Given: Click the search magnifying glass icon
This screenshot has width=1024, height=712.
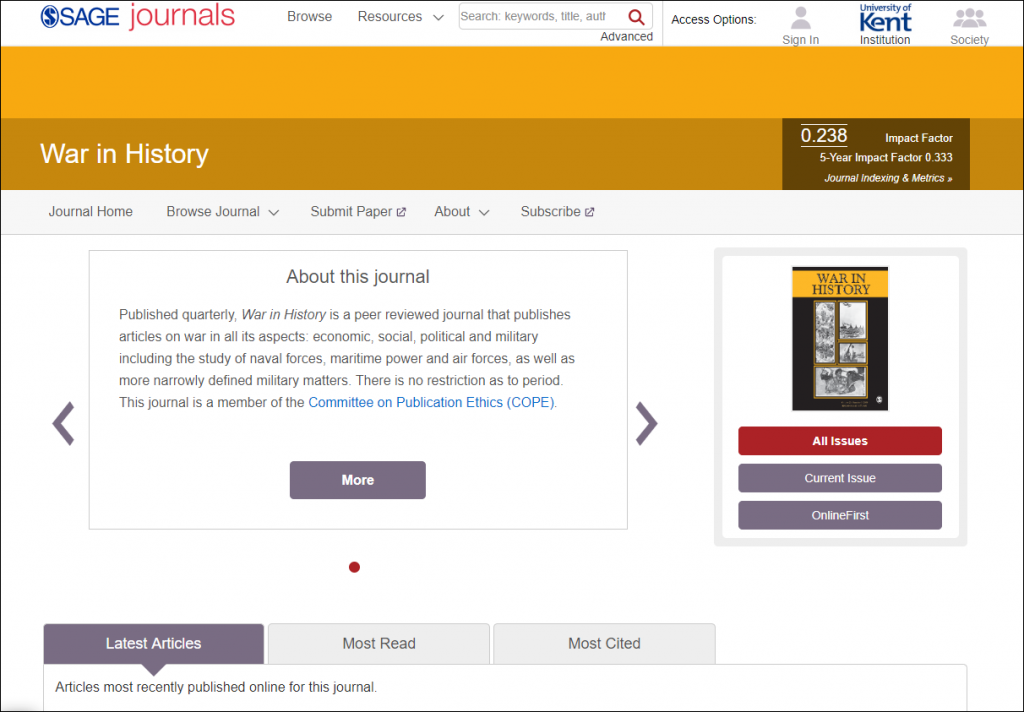Looking at the screenshot, I should (x=636, y=17).
